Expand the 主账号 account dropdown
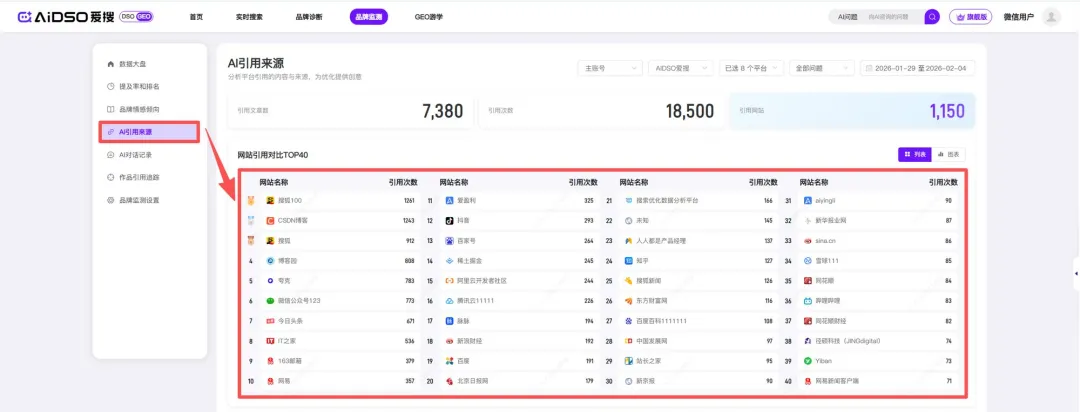Screen dimensions: 1080x412 click(x=609, y=68)
